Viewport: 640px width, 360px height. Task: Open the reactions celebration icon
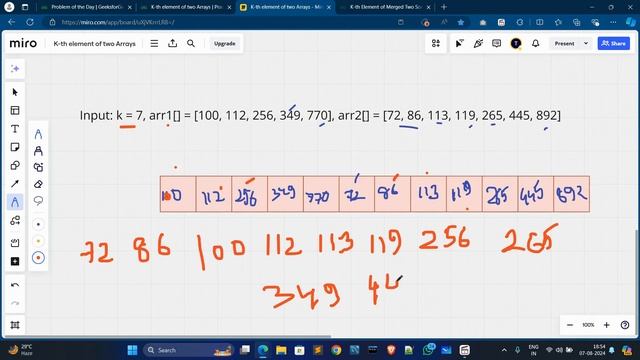coord(478,43)
